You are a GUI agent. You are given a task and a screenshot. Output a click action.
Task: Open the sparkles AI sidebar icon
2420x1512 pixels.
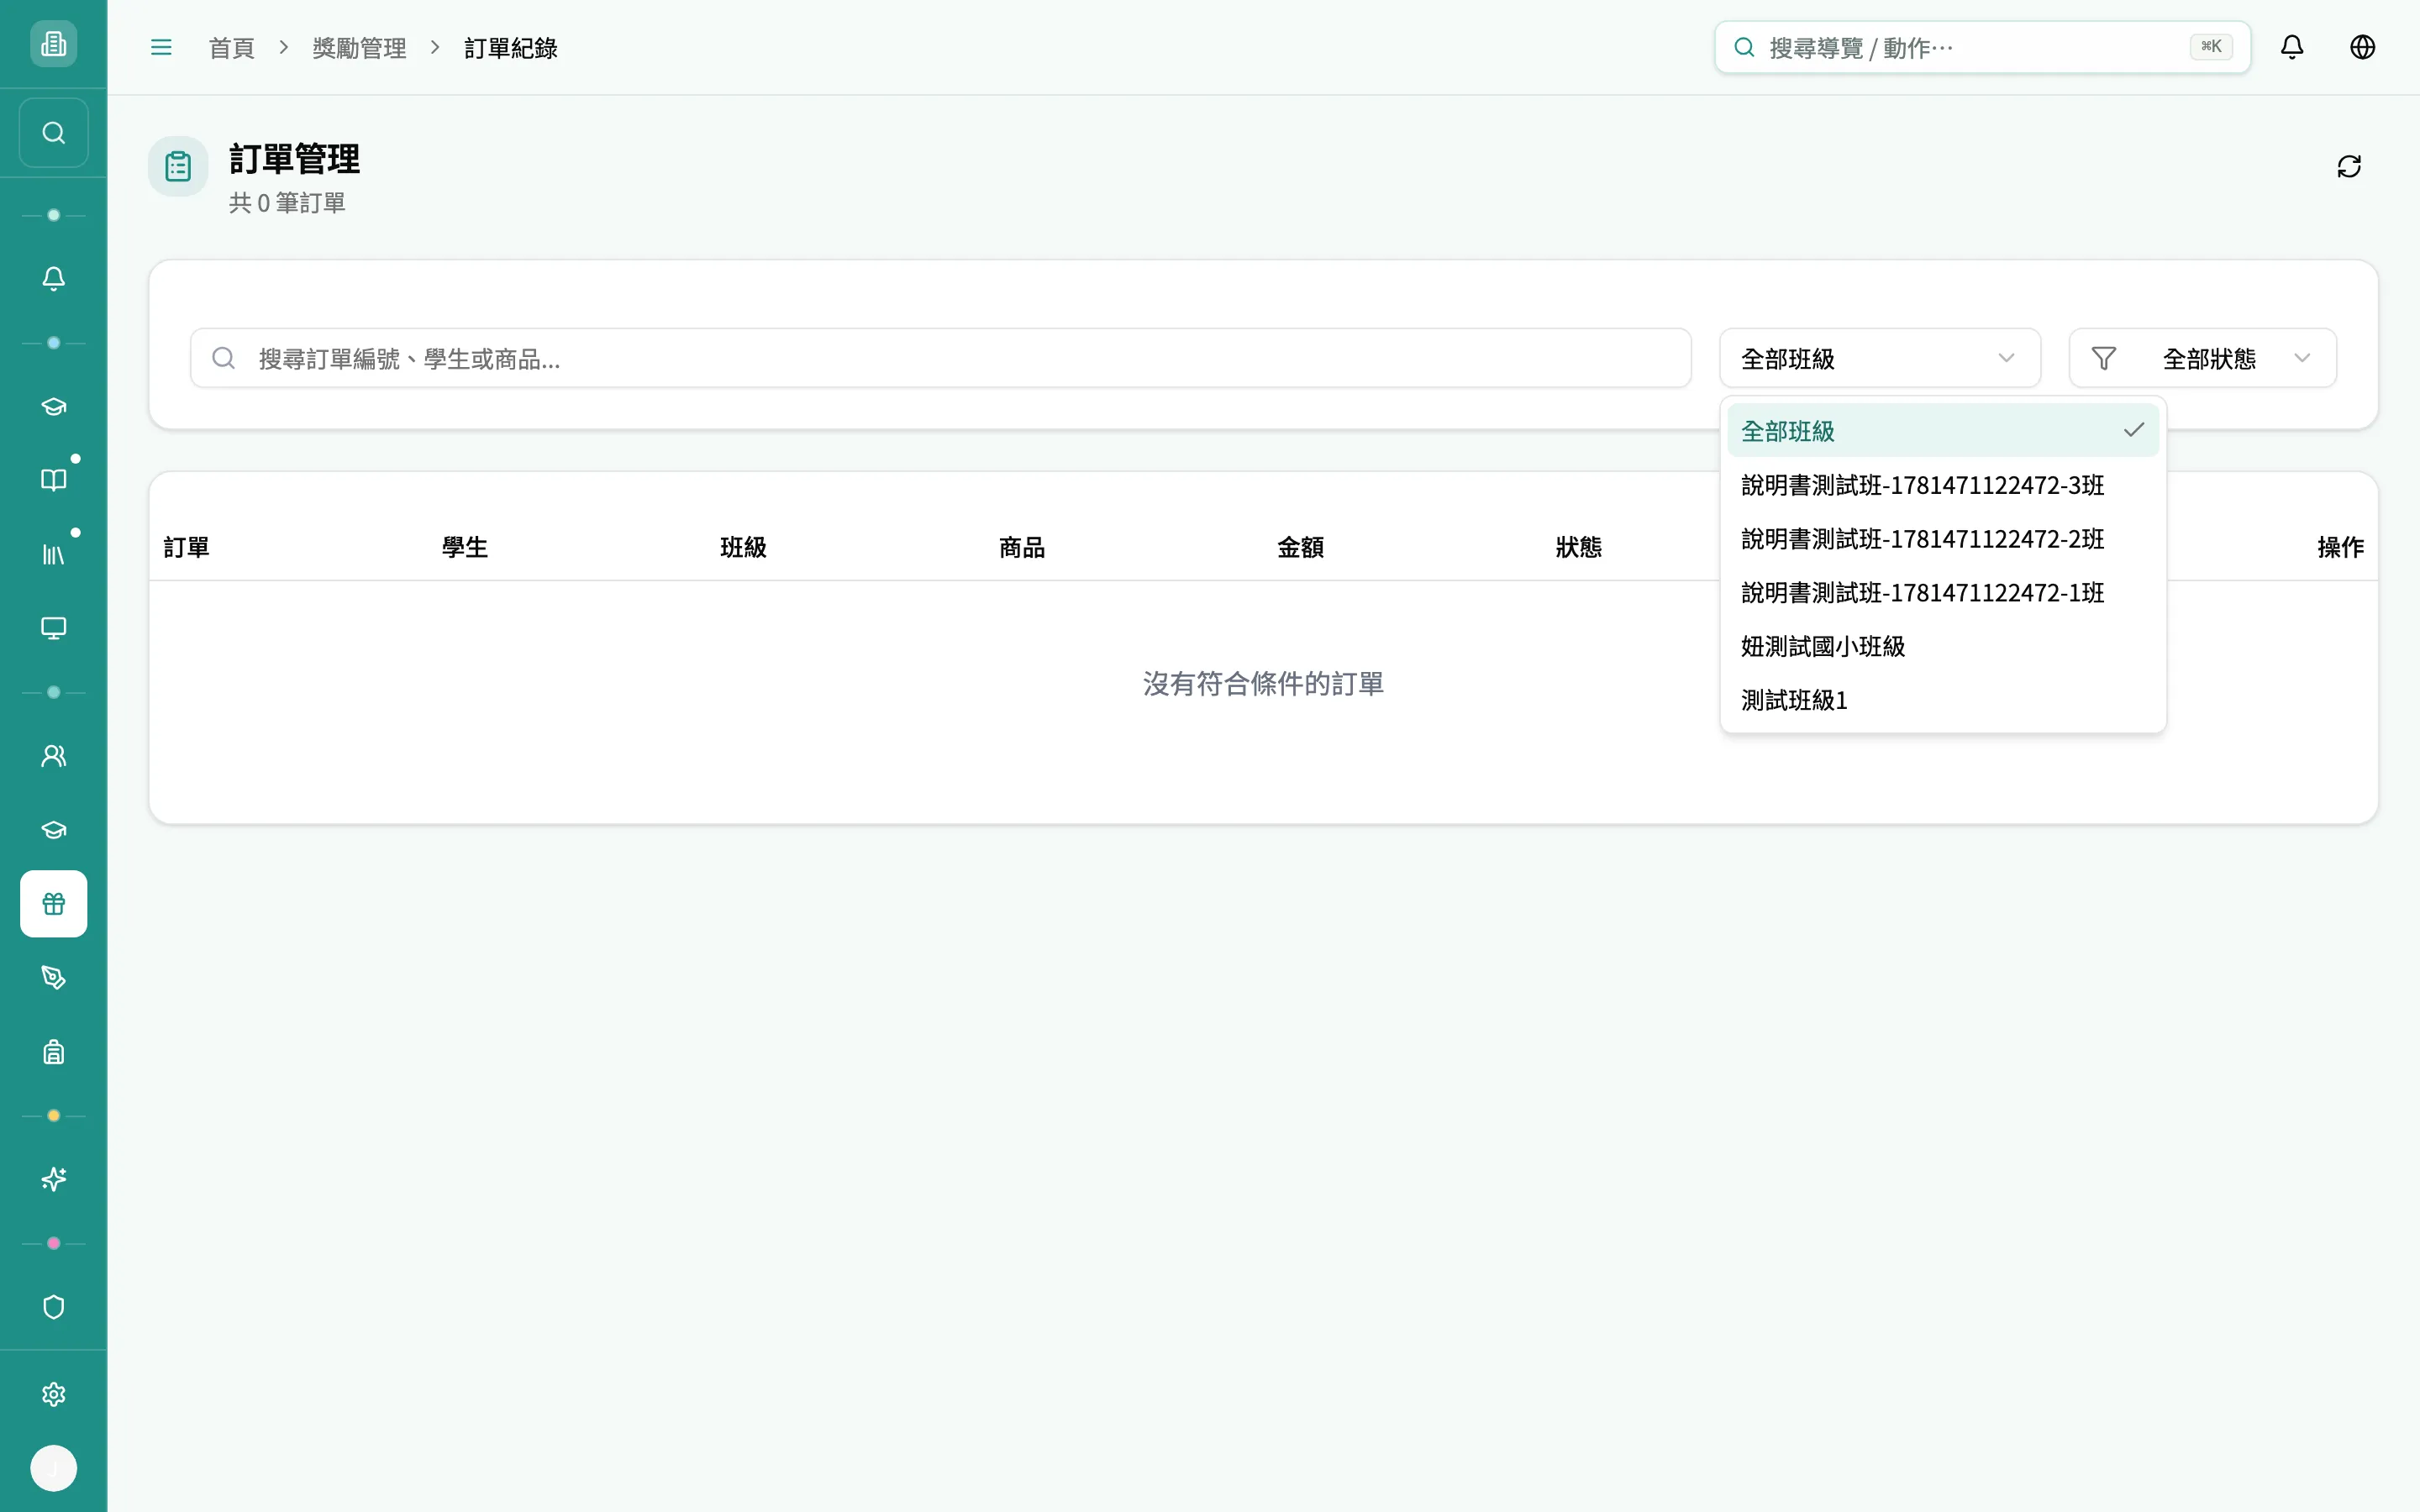(53, 1180)
